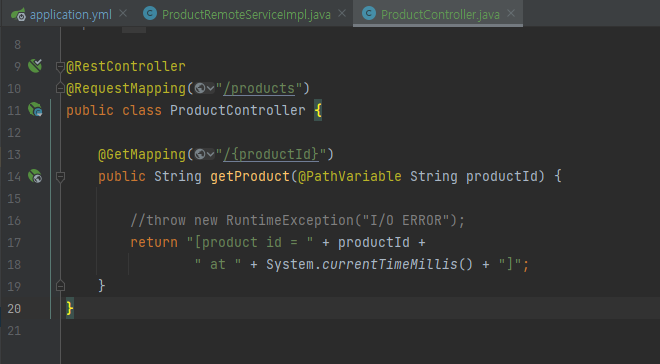Viewport: 660px width, 364px height.
Task: Click the ProductController class name
Action: pos(238,110)
